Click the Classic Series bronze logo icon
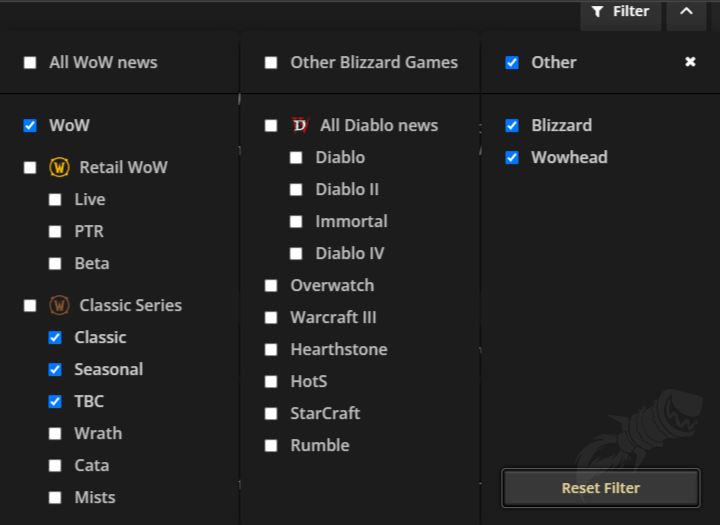The width and height of the screenshot is (720, 525). pyautogui.click(x=59, y=305)
